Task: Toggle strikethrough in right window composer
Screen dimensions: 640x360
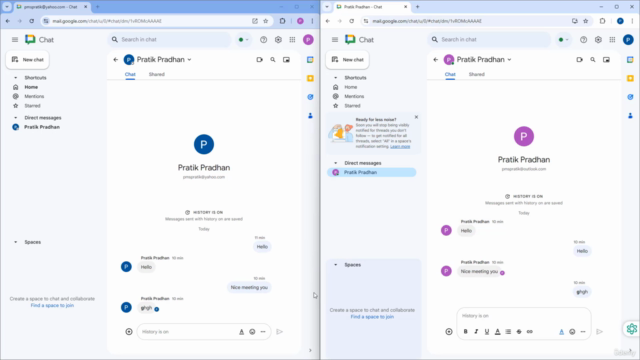Action: 519,332
